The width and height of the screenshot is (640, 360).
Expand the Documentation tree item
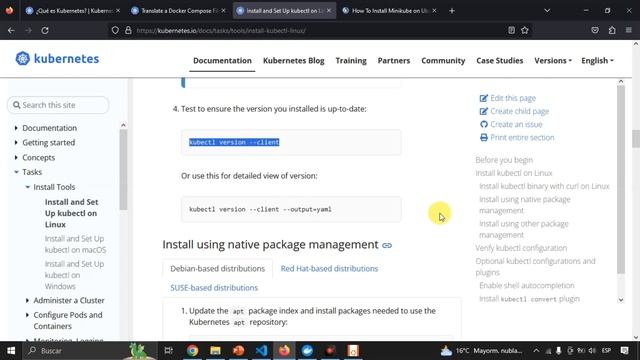(x=16, y=128)
